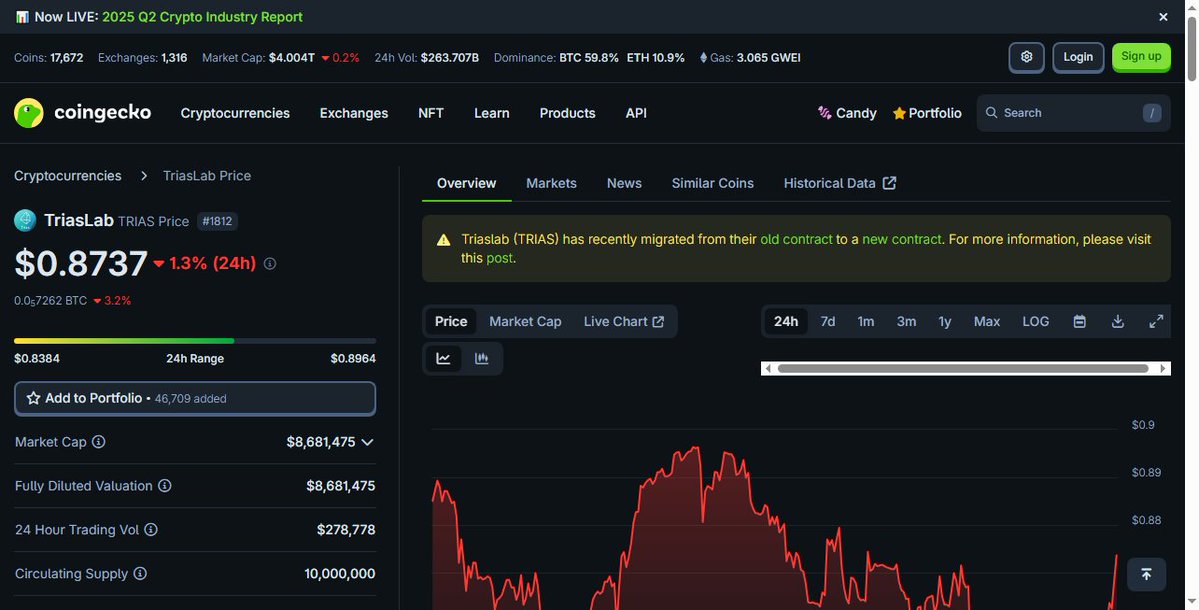Click the chart scrollbar left arrow
The width and height of the screenshot is (1199, 610).
tap(768, 368)
